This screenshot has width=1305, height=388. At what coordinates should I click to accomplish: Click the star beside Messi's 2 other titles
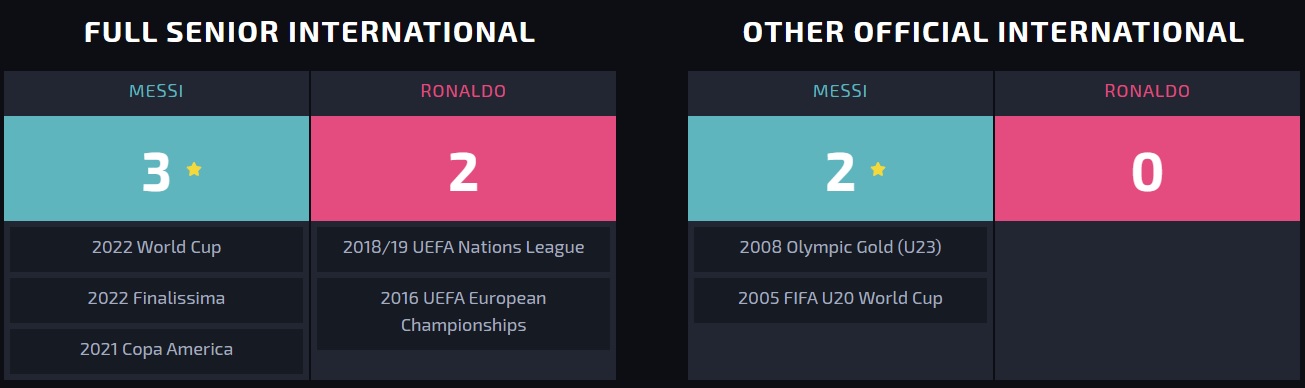point(878,169)
